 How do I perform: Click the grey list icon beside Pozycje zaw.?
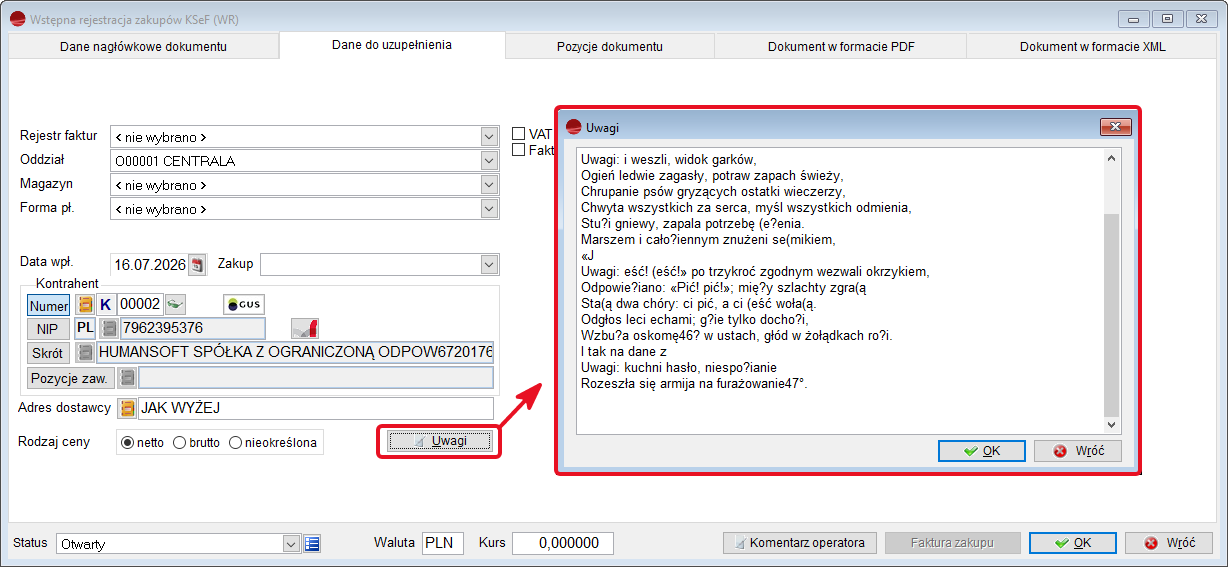(x=127, y=377)
